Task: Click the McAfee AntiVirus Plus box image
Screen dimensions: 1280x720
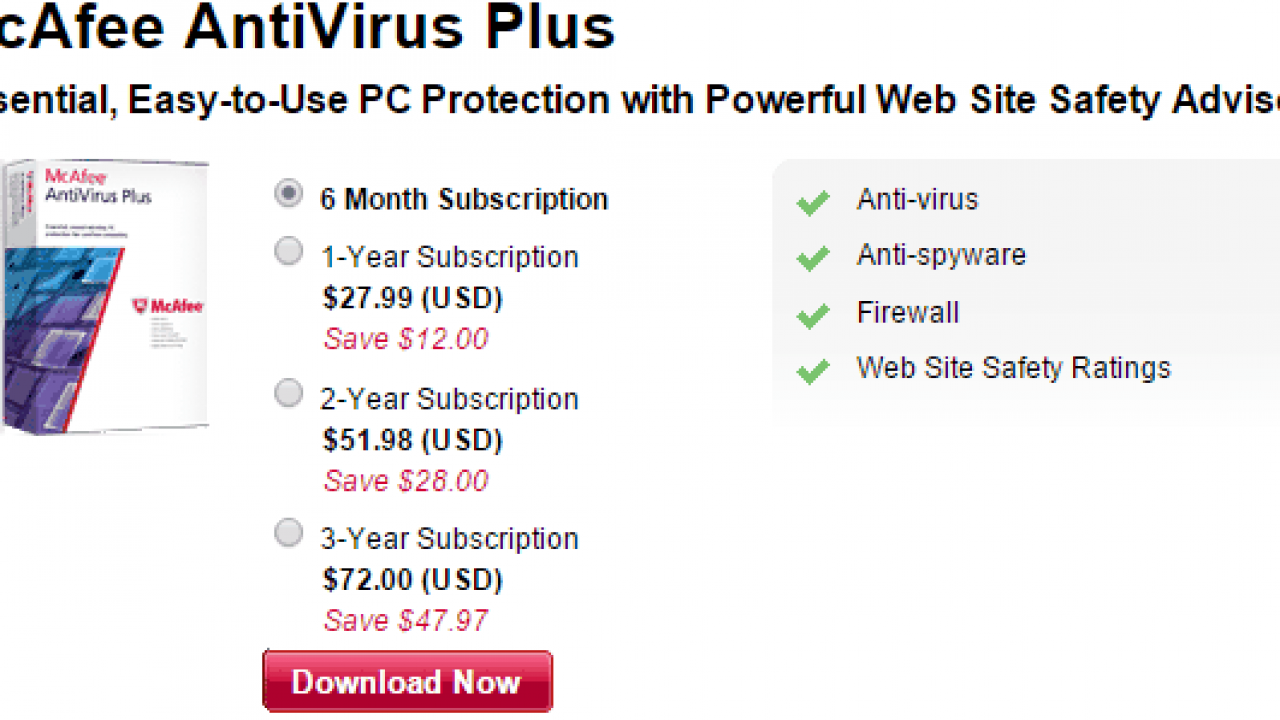Action: click(104, 296)
